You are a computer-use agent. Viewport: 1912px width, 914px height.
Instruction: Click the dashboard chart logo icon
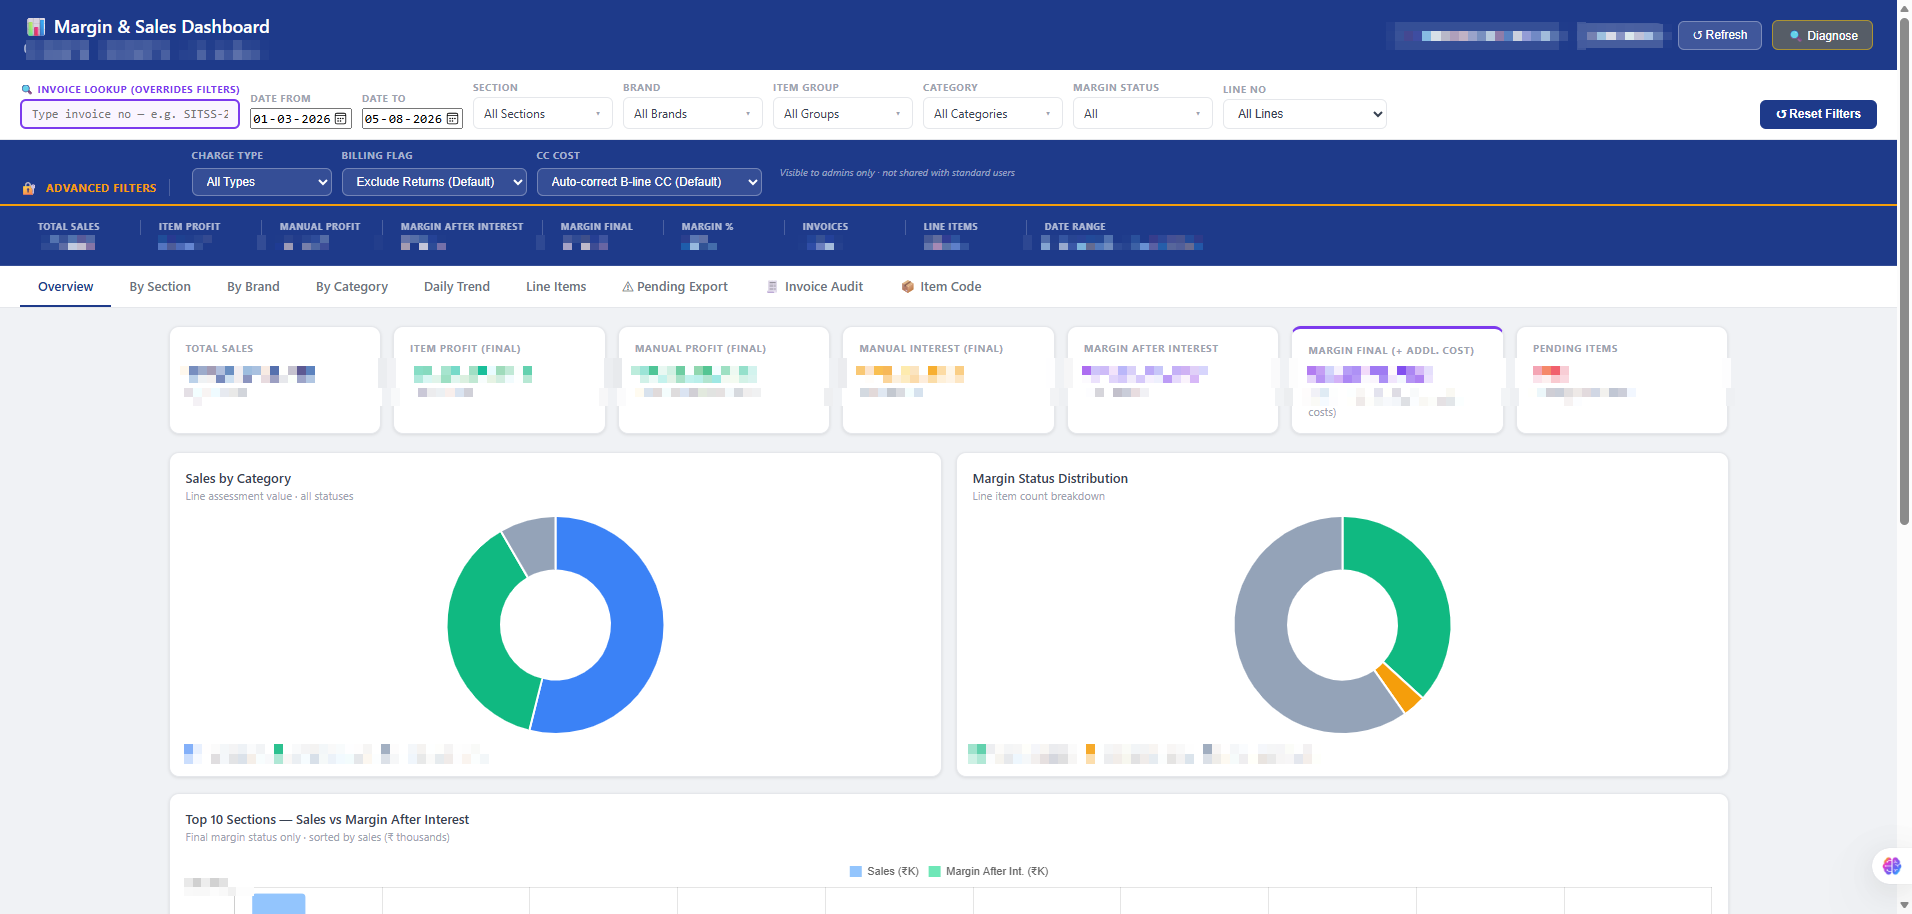[x=36, y=27]
